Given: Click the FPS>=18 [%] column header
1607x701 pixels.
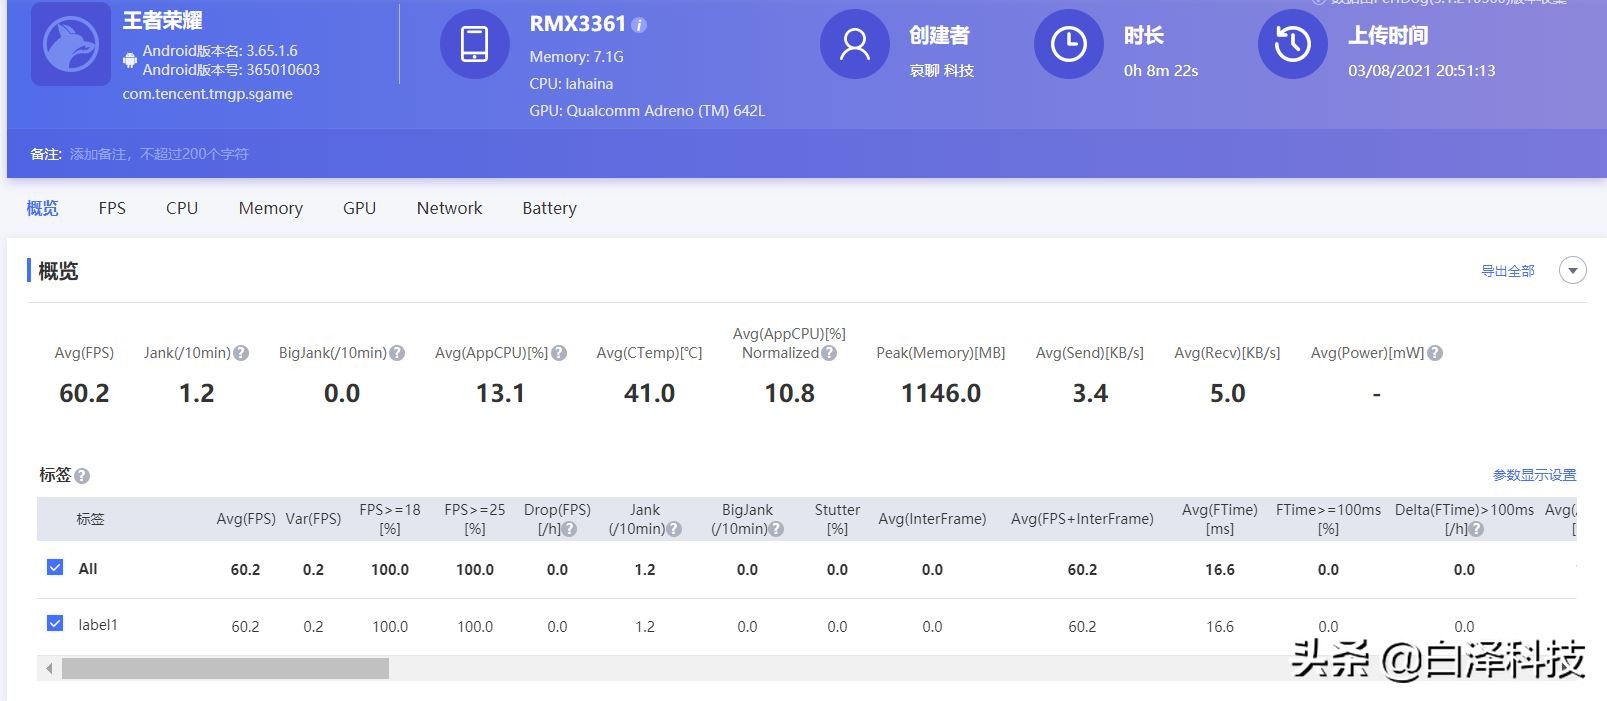Looking at the screenshot, I should coord(390,519).
